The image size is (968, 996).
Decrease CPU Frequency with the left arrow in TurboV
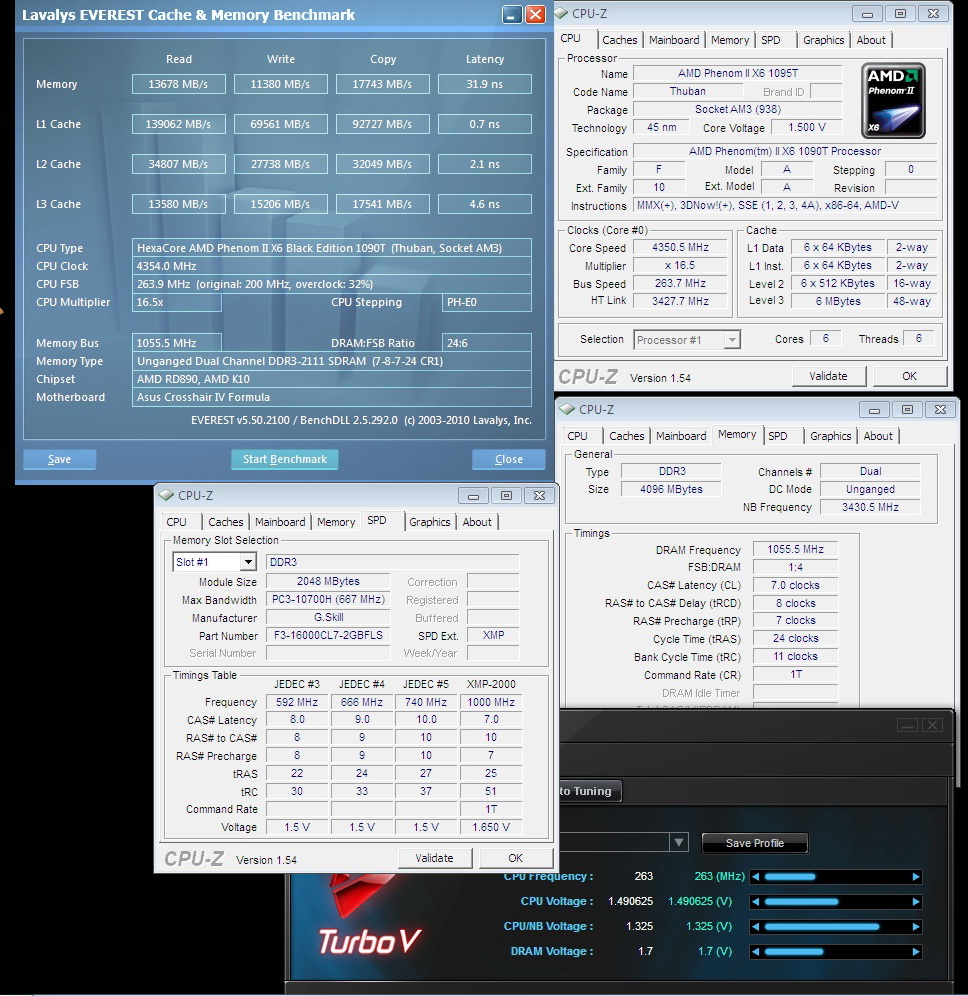tap(755, 877)
